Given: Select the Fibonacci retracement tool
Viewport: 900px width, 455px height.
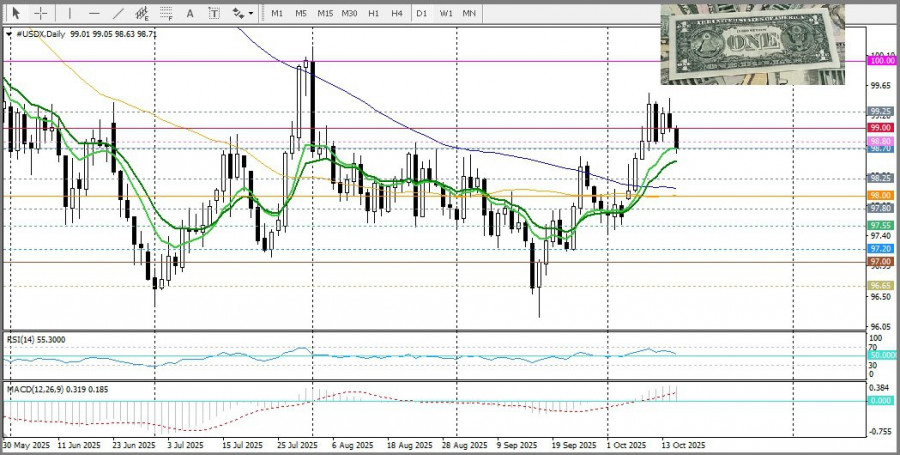Looking at the screenshot, I should tap(167, 14).
